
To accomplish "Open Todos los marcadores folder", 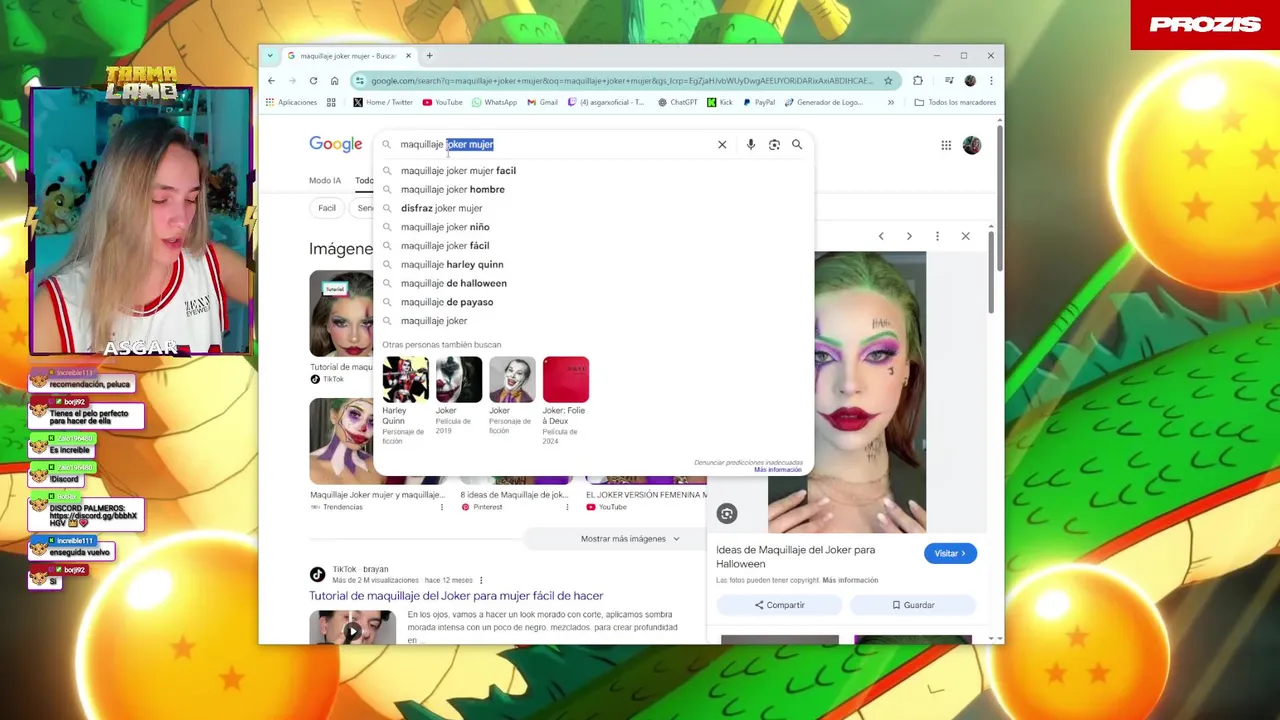I will tap(955, 102).
